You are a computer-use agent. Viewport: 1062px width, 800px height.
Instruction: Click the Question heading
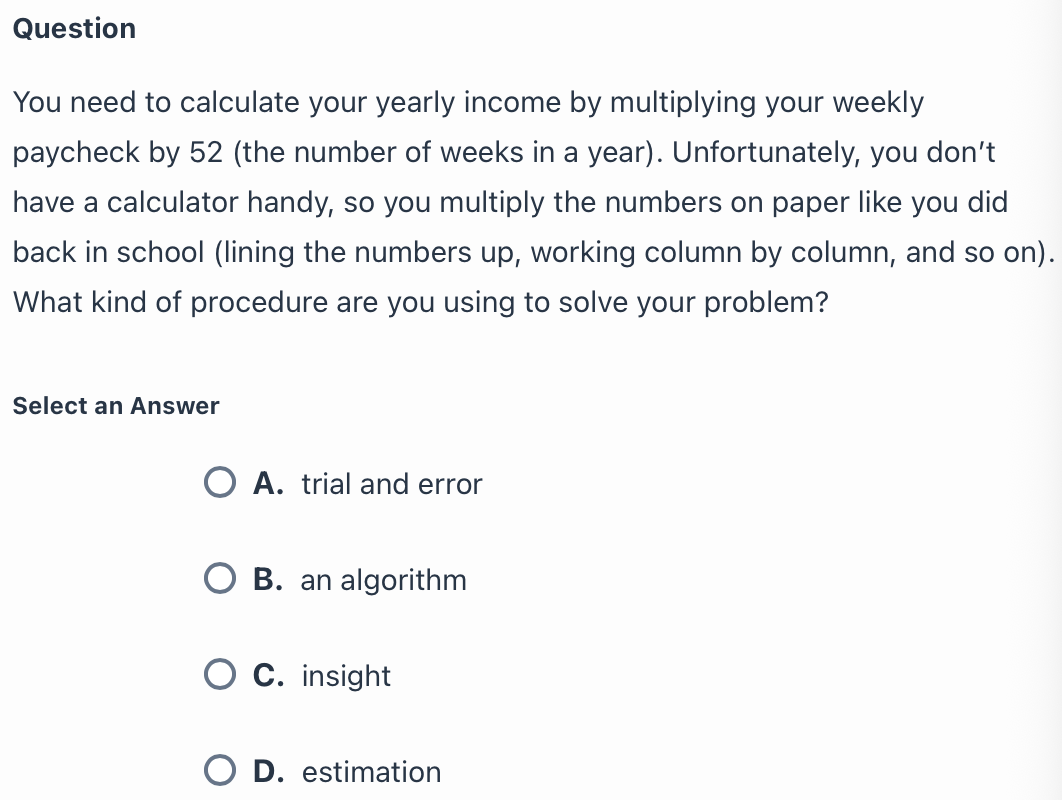[x=75, y=28]
